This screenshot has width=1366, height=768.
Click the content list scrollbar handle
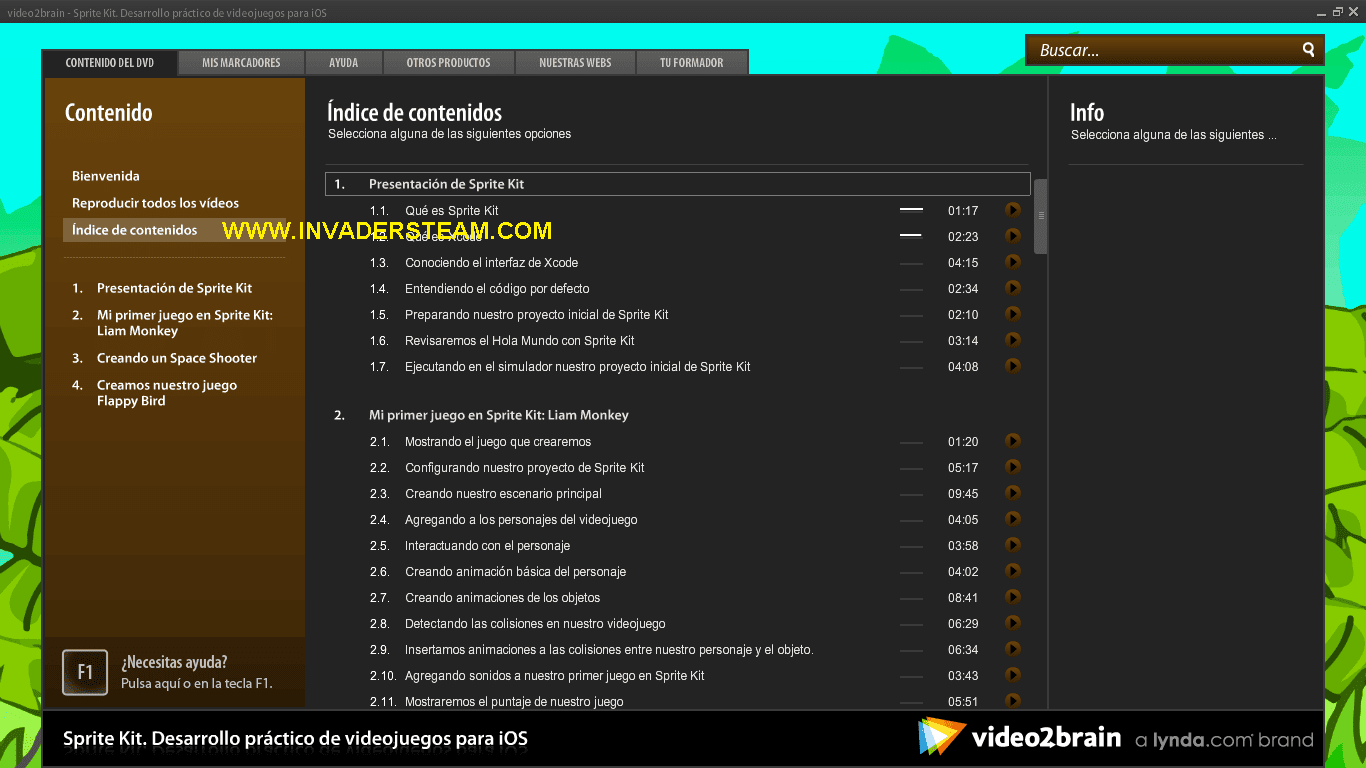coord(1041,216)
